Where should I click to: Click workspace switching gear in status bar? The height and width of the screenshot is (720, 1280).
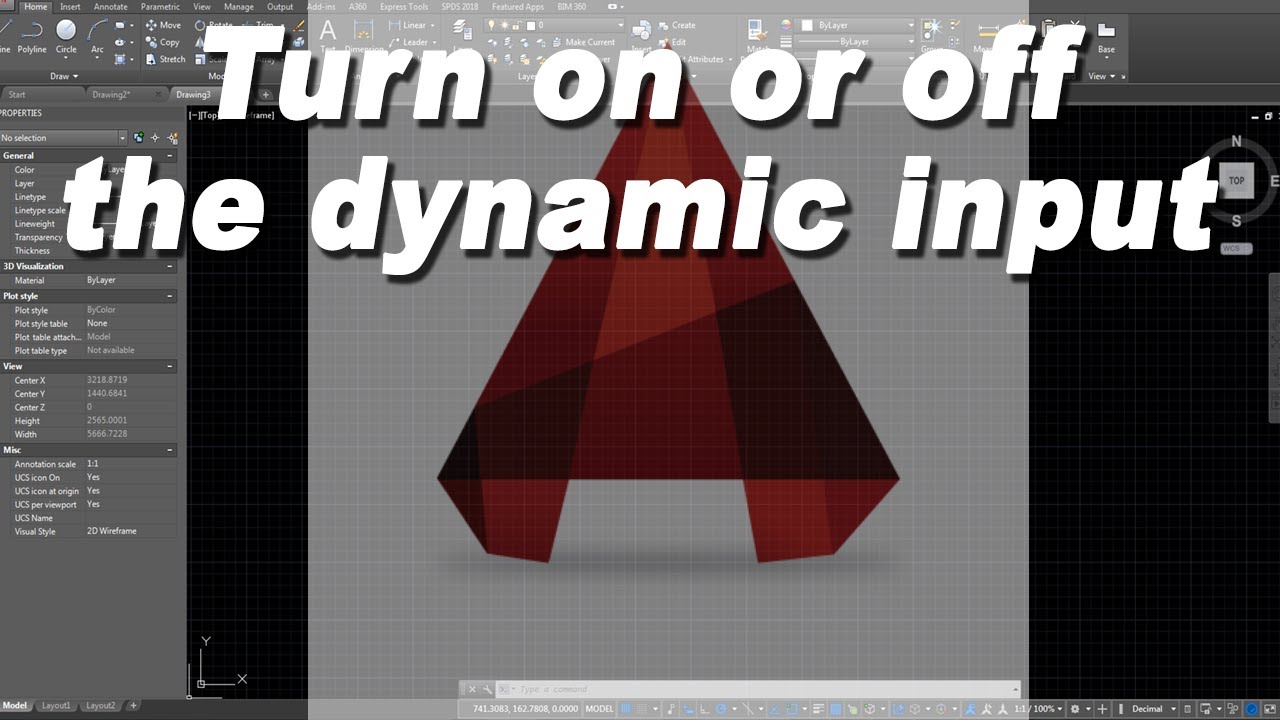1075,709
